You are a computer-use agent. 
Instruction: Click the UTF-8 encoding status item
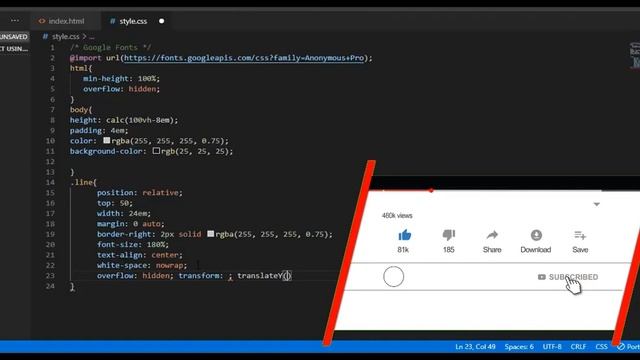pos(552,347)
